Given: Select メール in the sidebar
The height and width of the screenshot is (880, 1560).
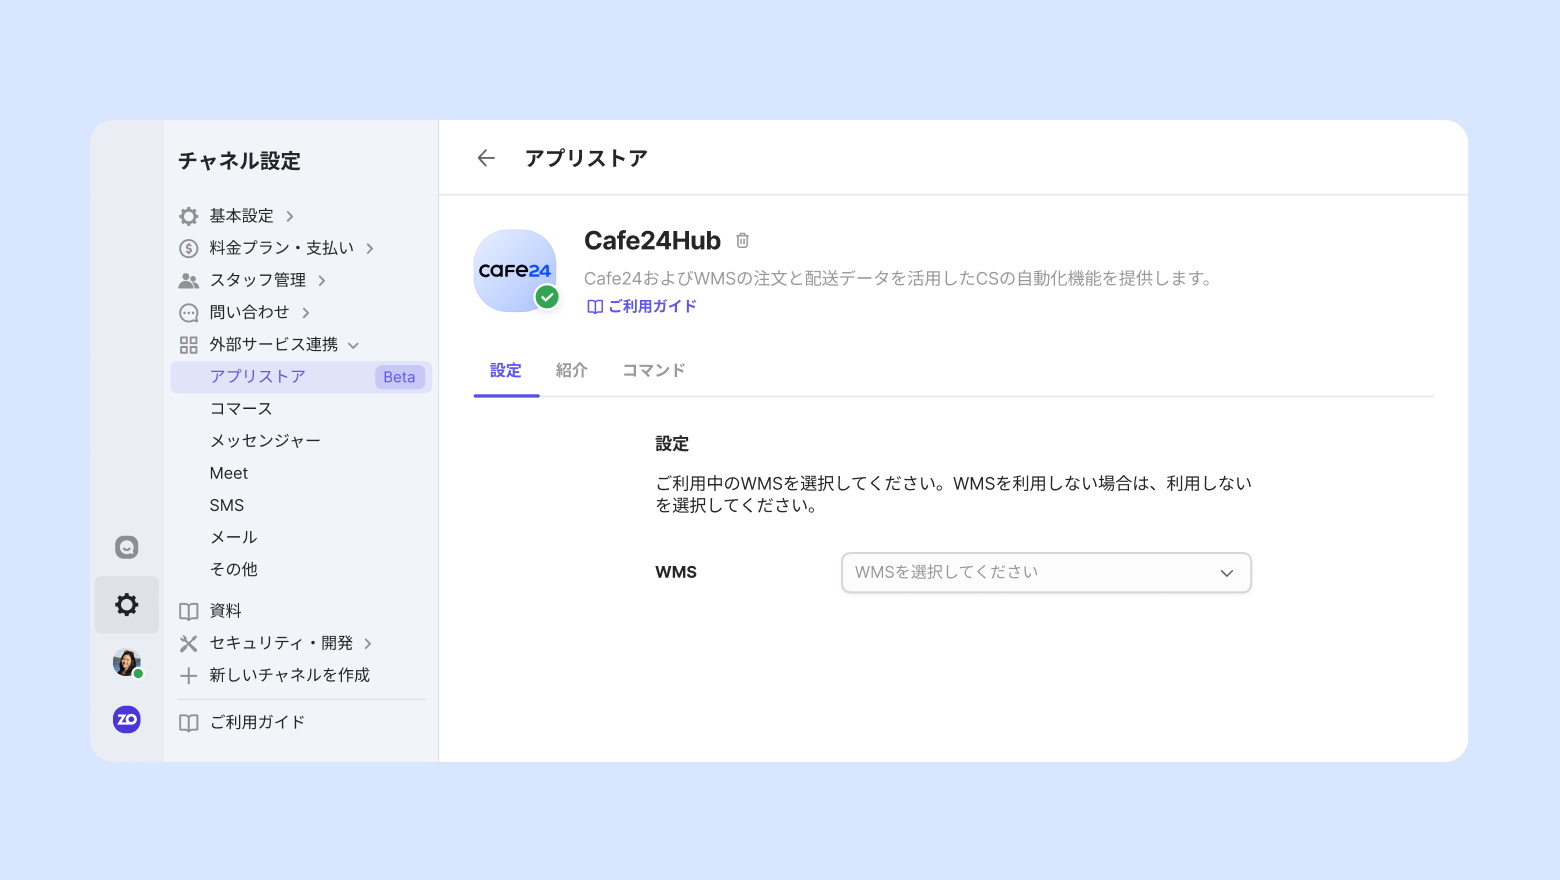Looking at the screenshot, I should pos(234,537).
